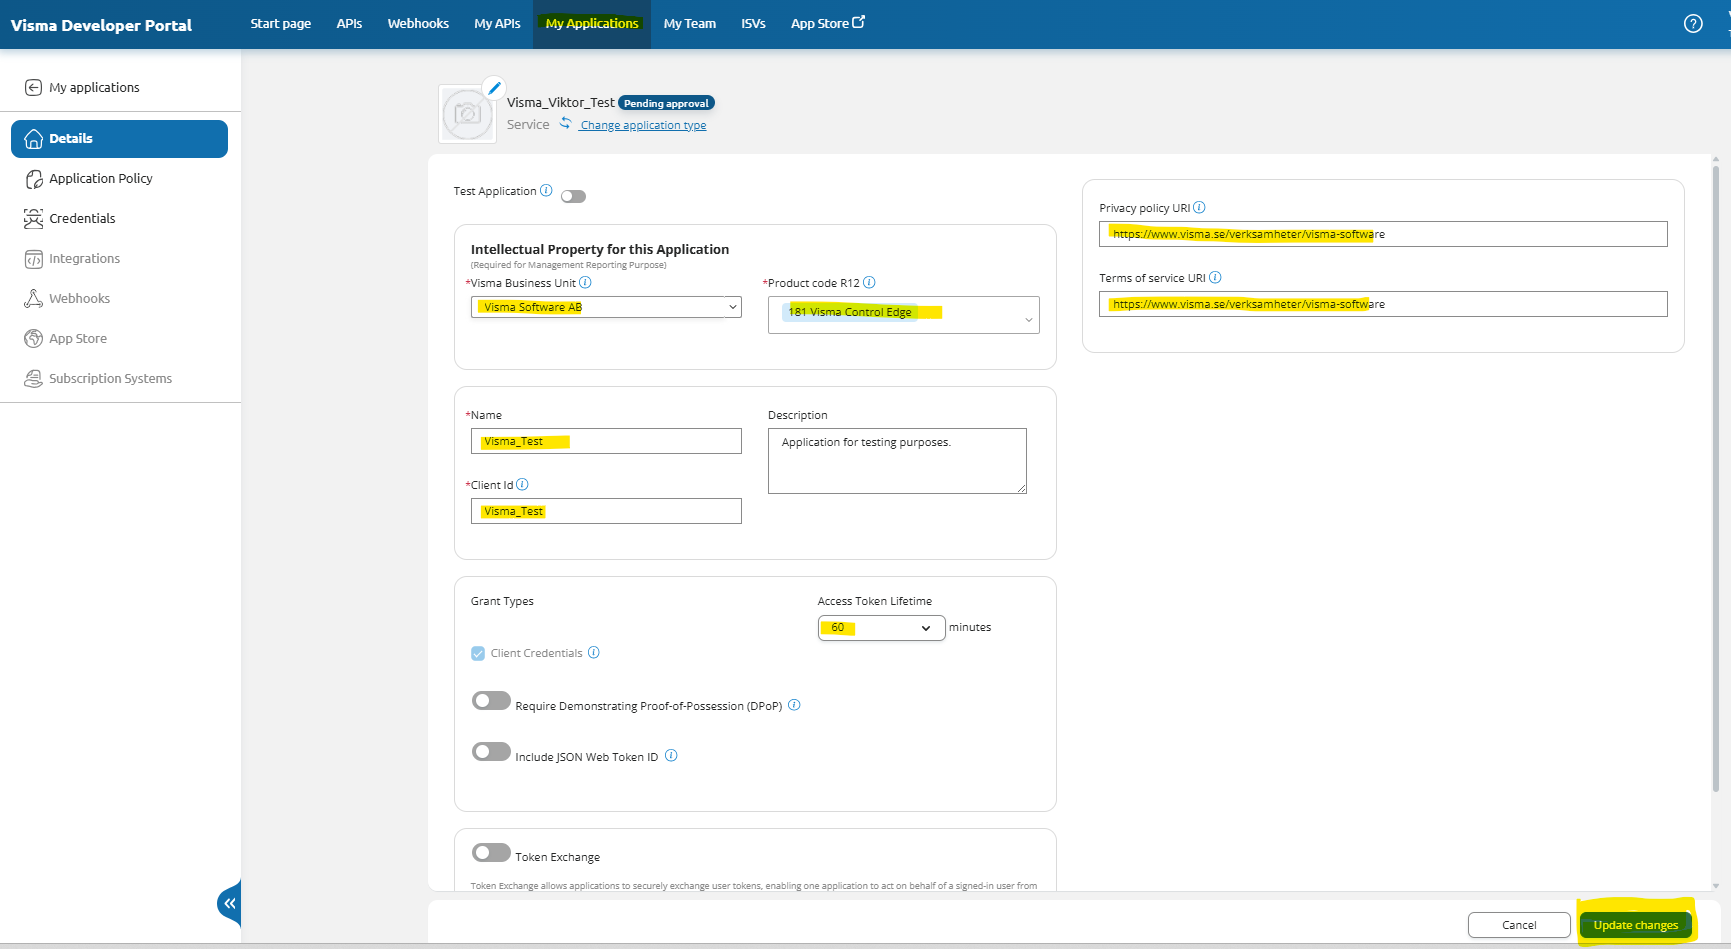Show info for Product code R12

click(x=869, y=282)
